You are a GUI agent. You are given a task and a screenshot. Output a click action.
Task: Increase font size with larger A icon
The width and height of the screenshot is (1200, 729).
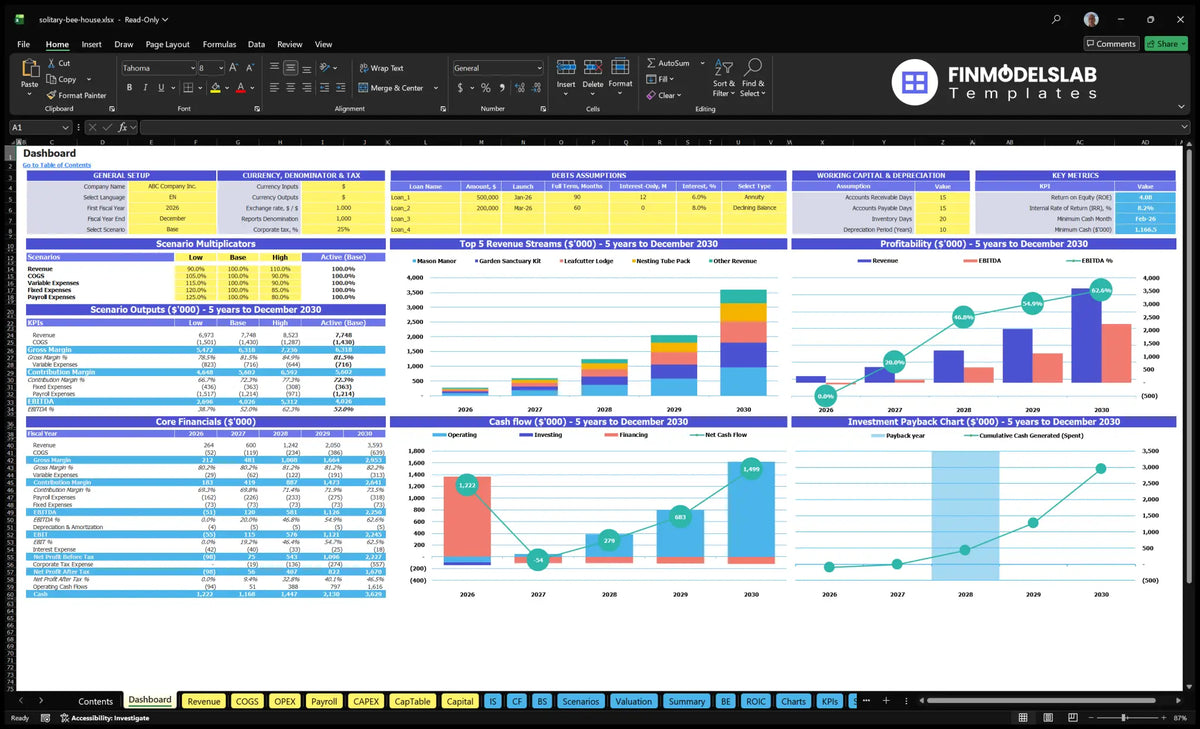(234, 68)
